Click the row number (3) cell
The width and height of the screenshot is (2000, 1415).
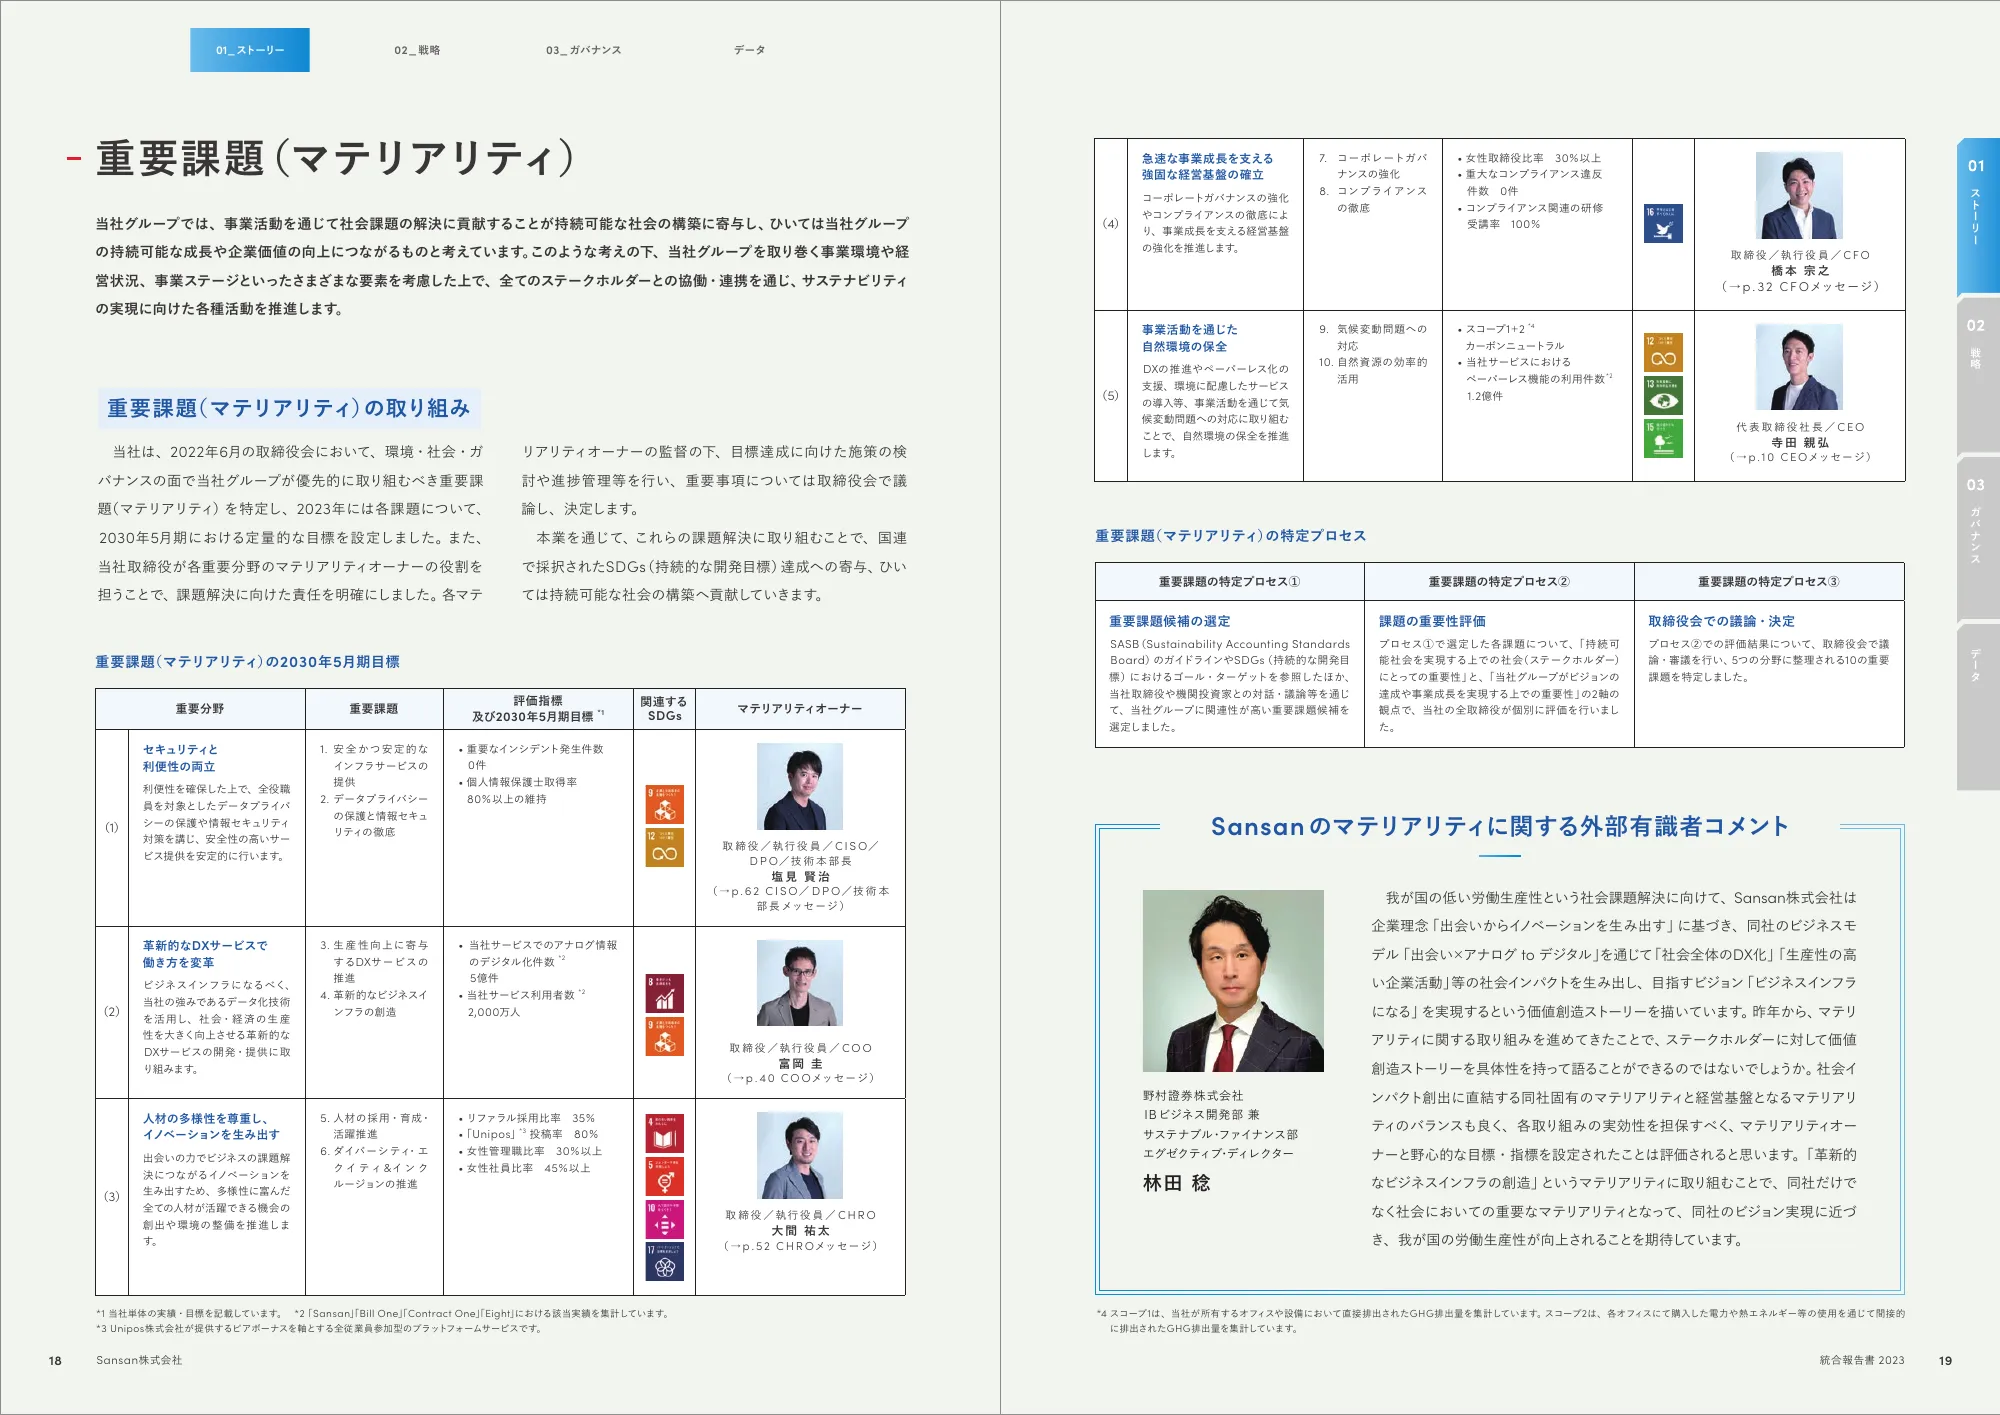tap(112, 1196)
